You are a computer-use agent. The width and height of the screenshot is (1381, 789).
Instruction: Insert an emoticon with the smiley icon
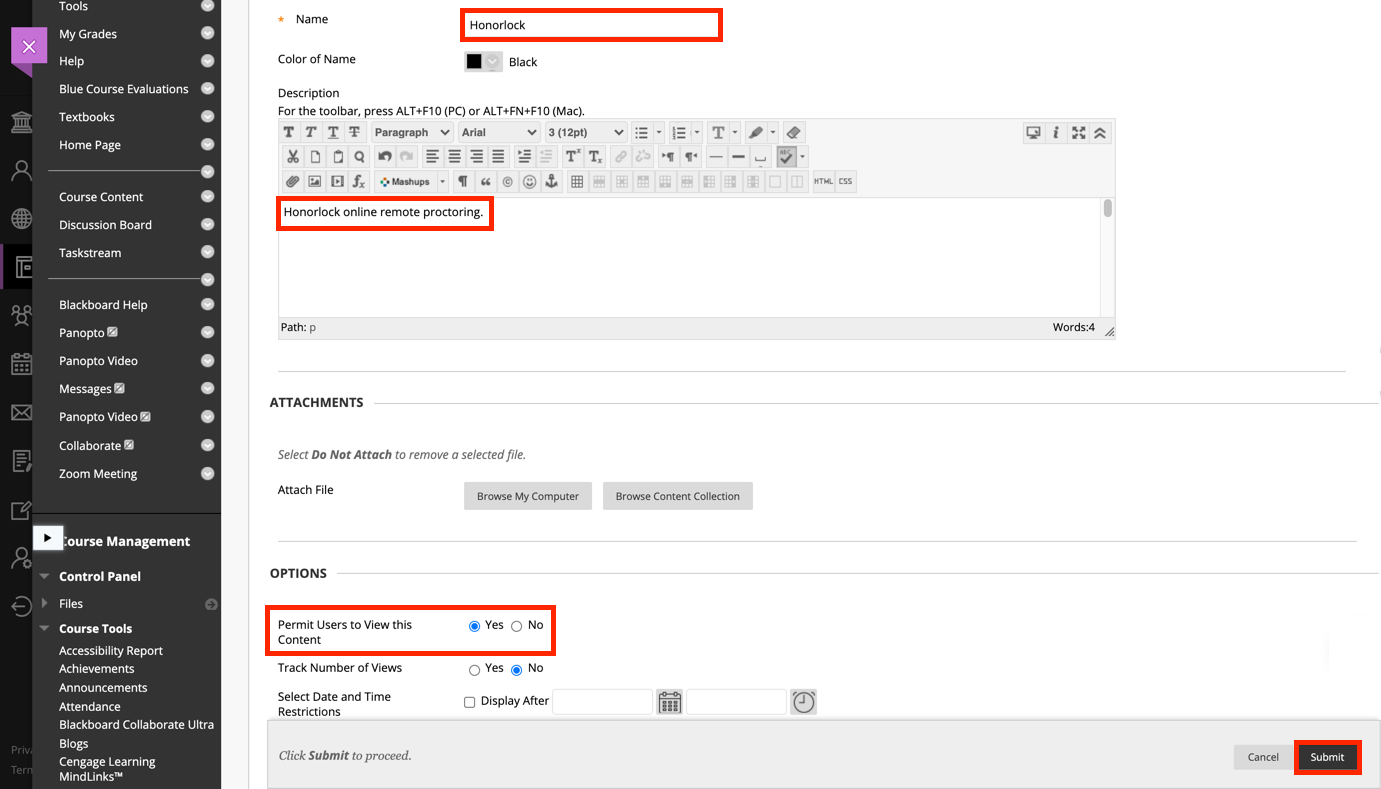529,182
